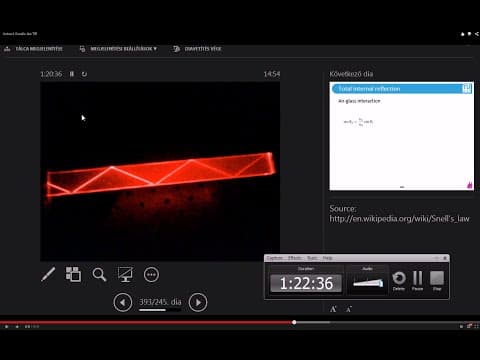Click the video progress bar scrubber handle
The height and width of the screenshot is (360, 480).
pos(294,322)
